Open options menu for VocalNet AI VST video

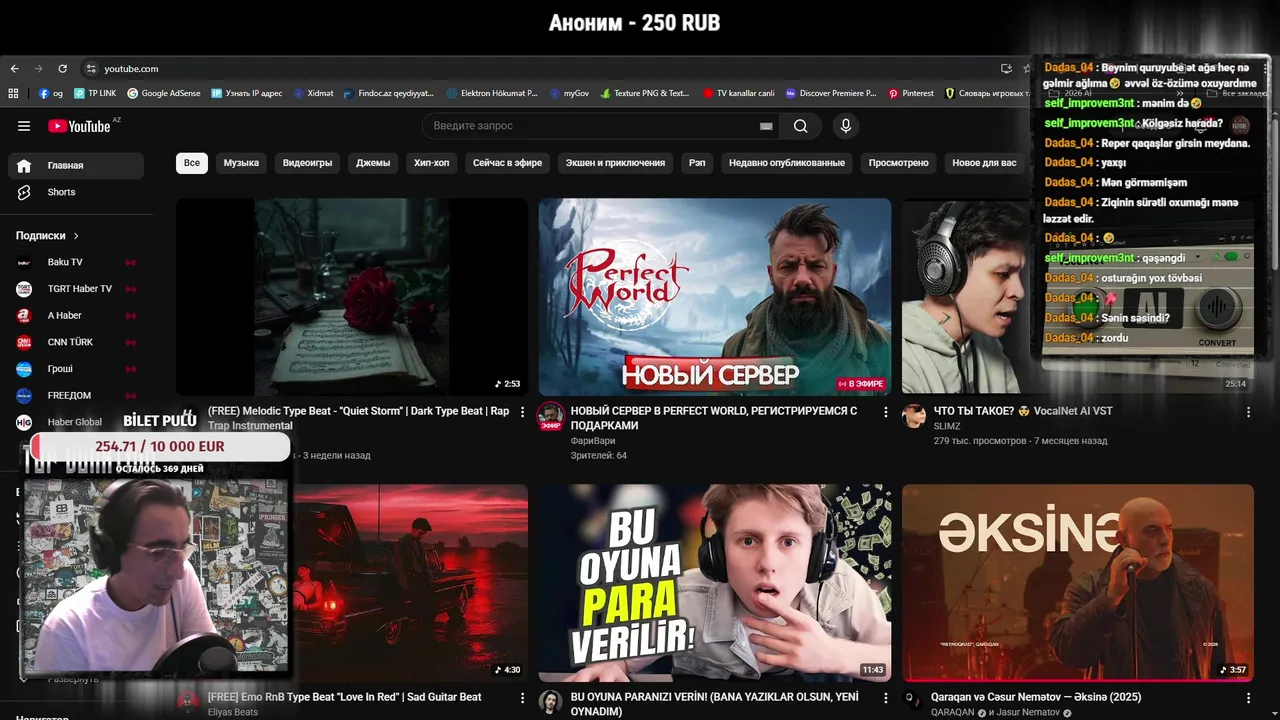[x=1248, y=412]
